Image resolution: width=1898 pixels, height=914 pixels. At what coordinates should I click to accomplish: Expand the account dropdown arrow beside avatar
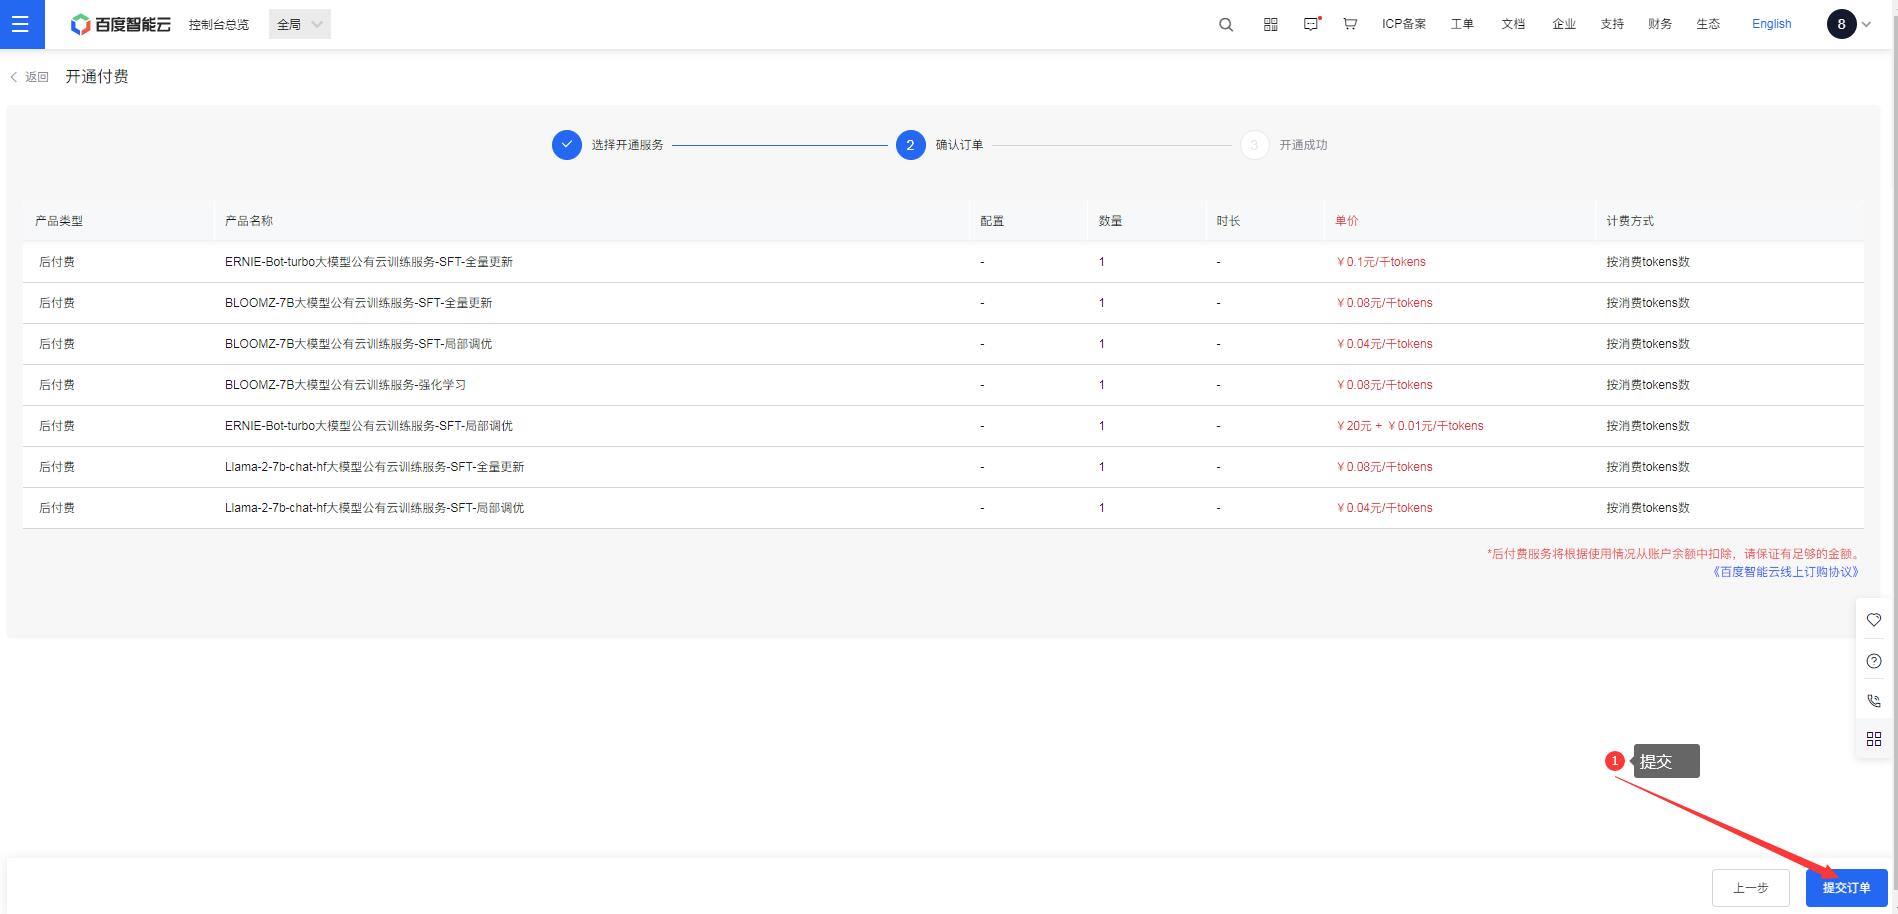click(x=1866, y=24)
